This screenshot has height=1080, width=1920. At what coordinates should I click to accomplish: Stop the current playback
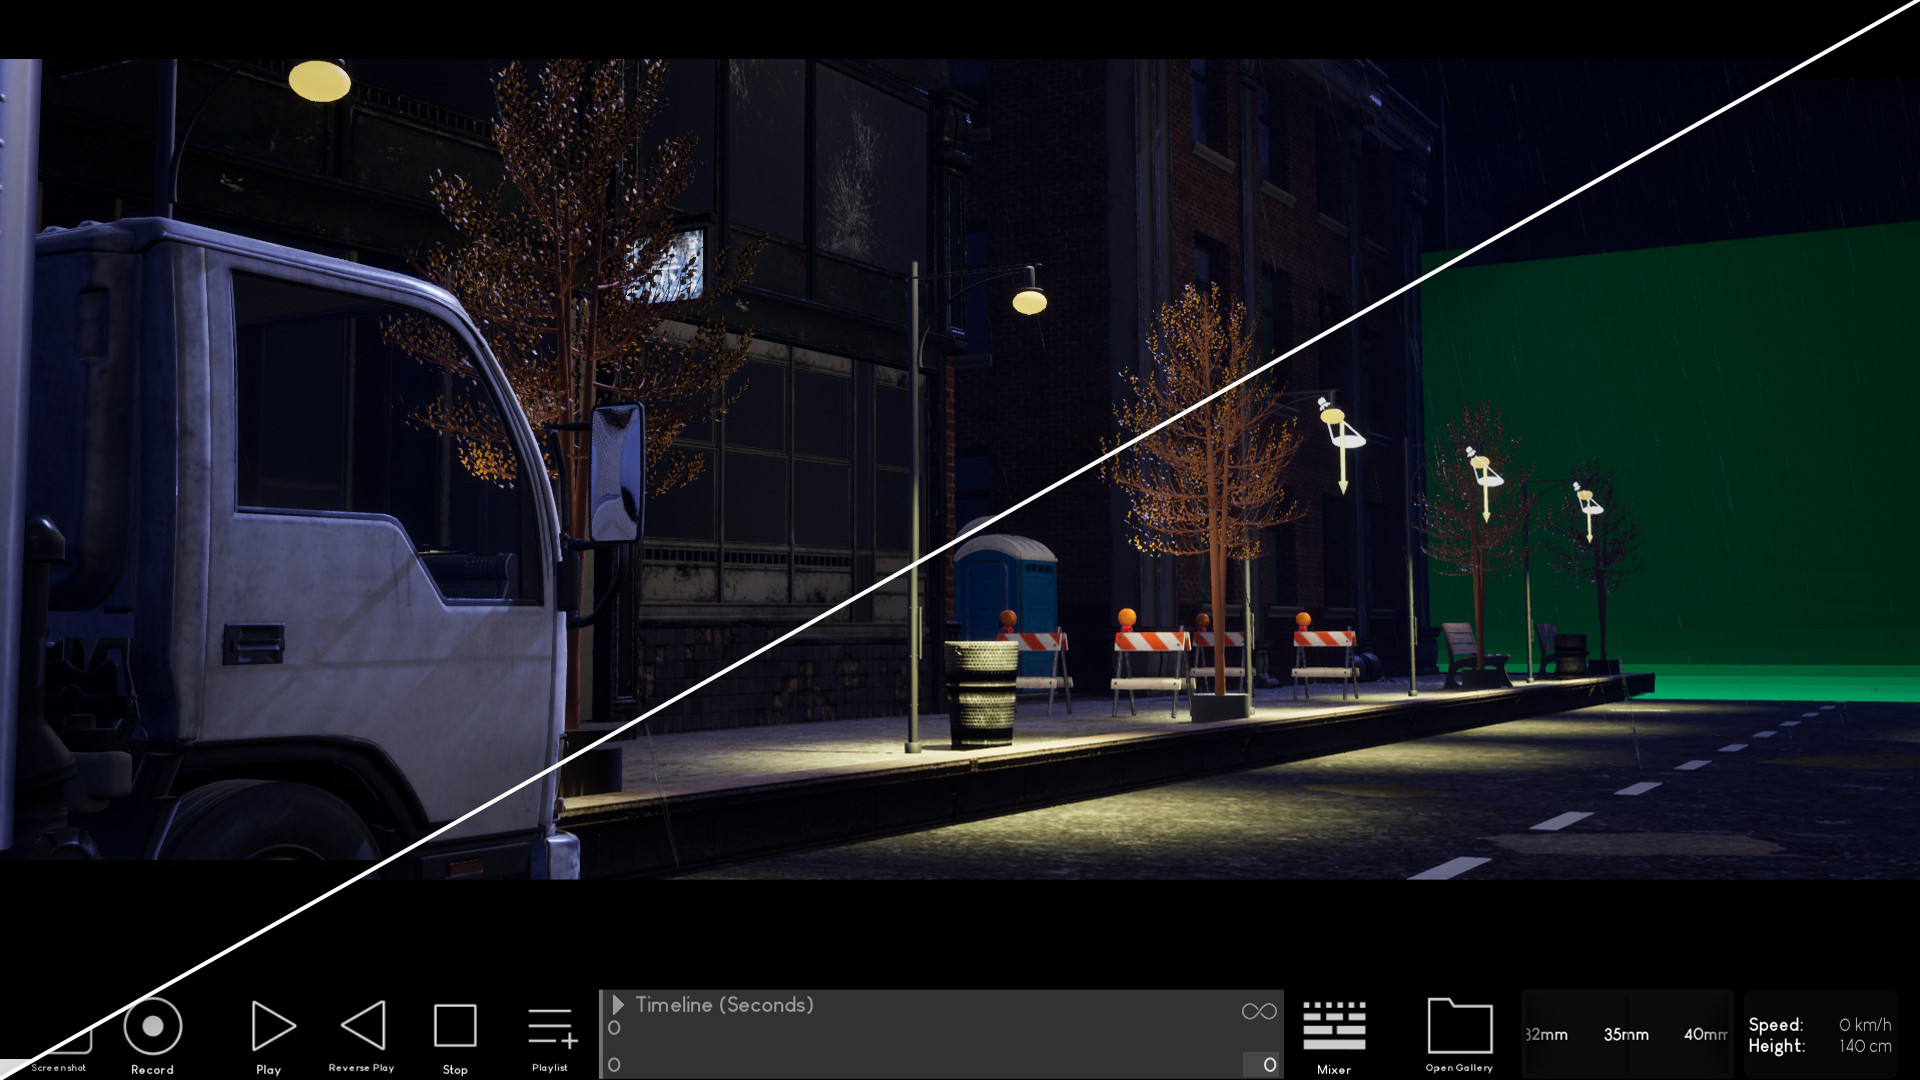pos(455,1026)
